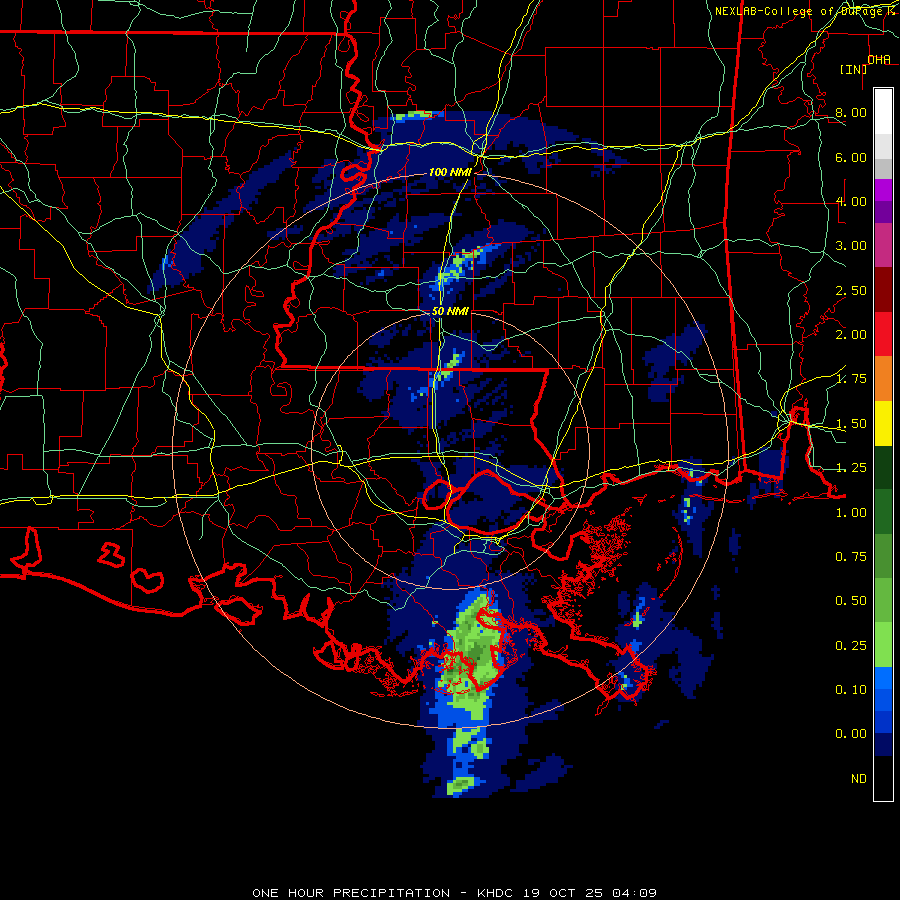This screenshot has height=900, width=900.
Task: Select the 2.50 legend value
Action: [851, 290]
